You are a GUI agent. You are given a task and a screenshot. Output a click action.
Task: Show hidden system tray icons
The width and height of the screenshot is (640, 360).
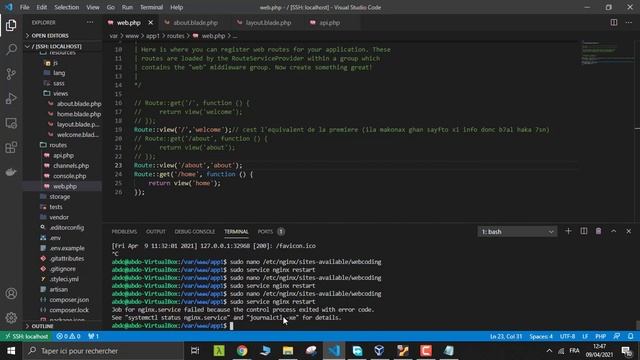tap(549, 351)
